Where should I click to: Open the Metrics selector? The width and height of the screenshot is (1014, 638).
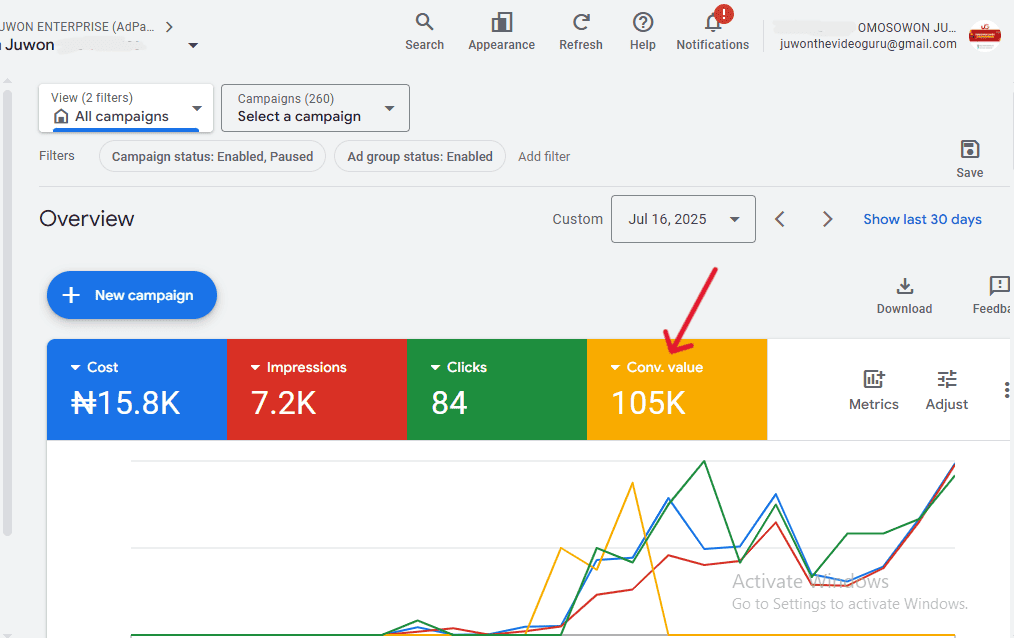874,390
